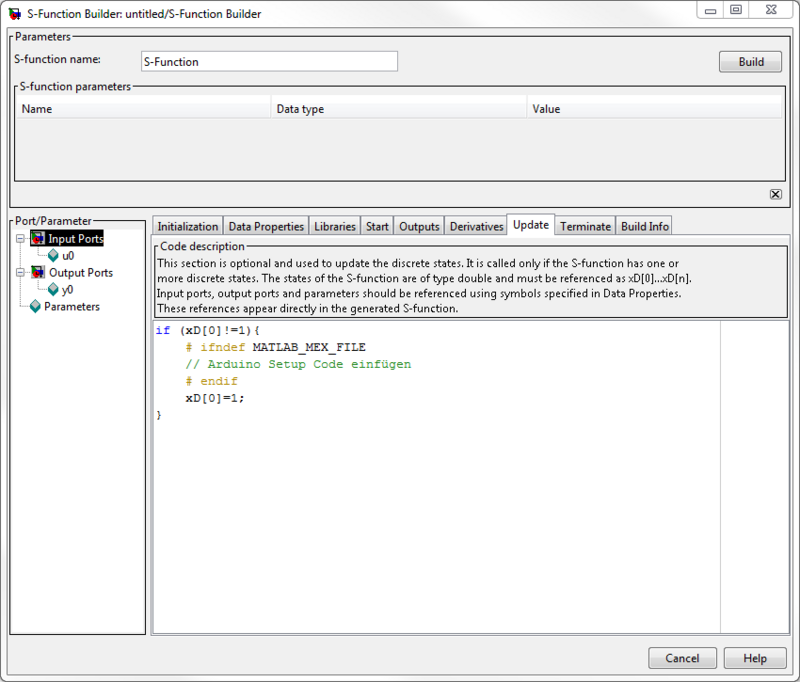The image size is (800, 682).
Task: Click the Parameters diamond icon in tree
Action: point(36,307)
